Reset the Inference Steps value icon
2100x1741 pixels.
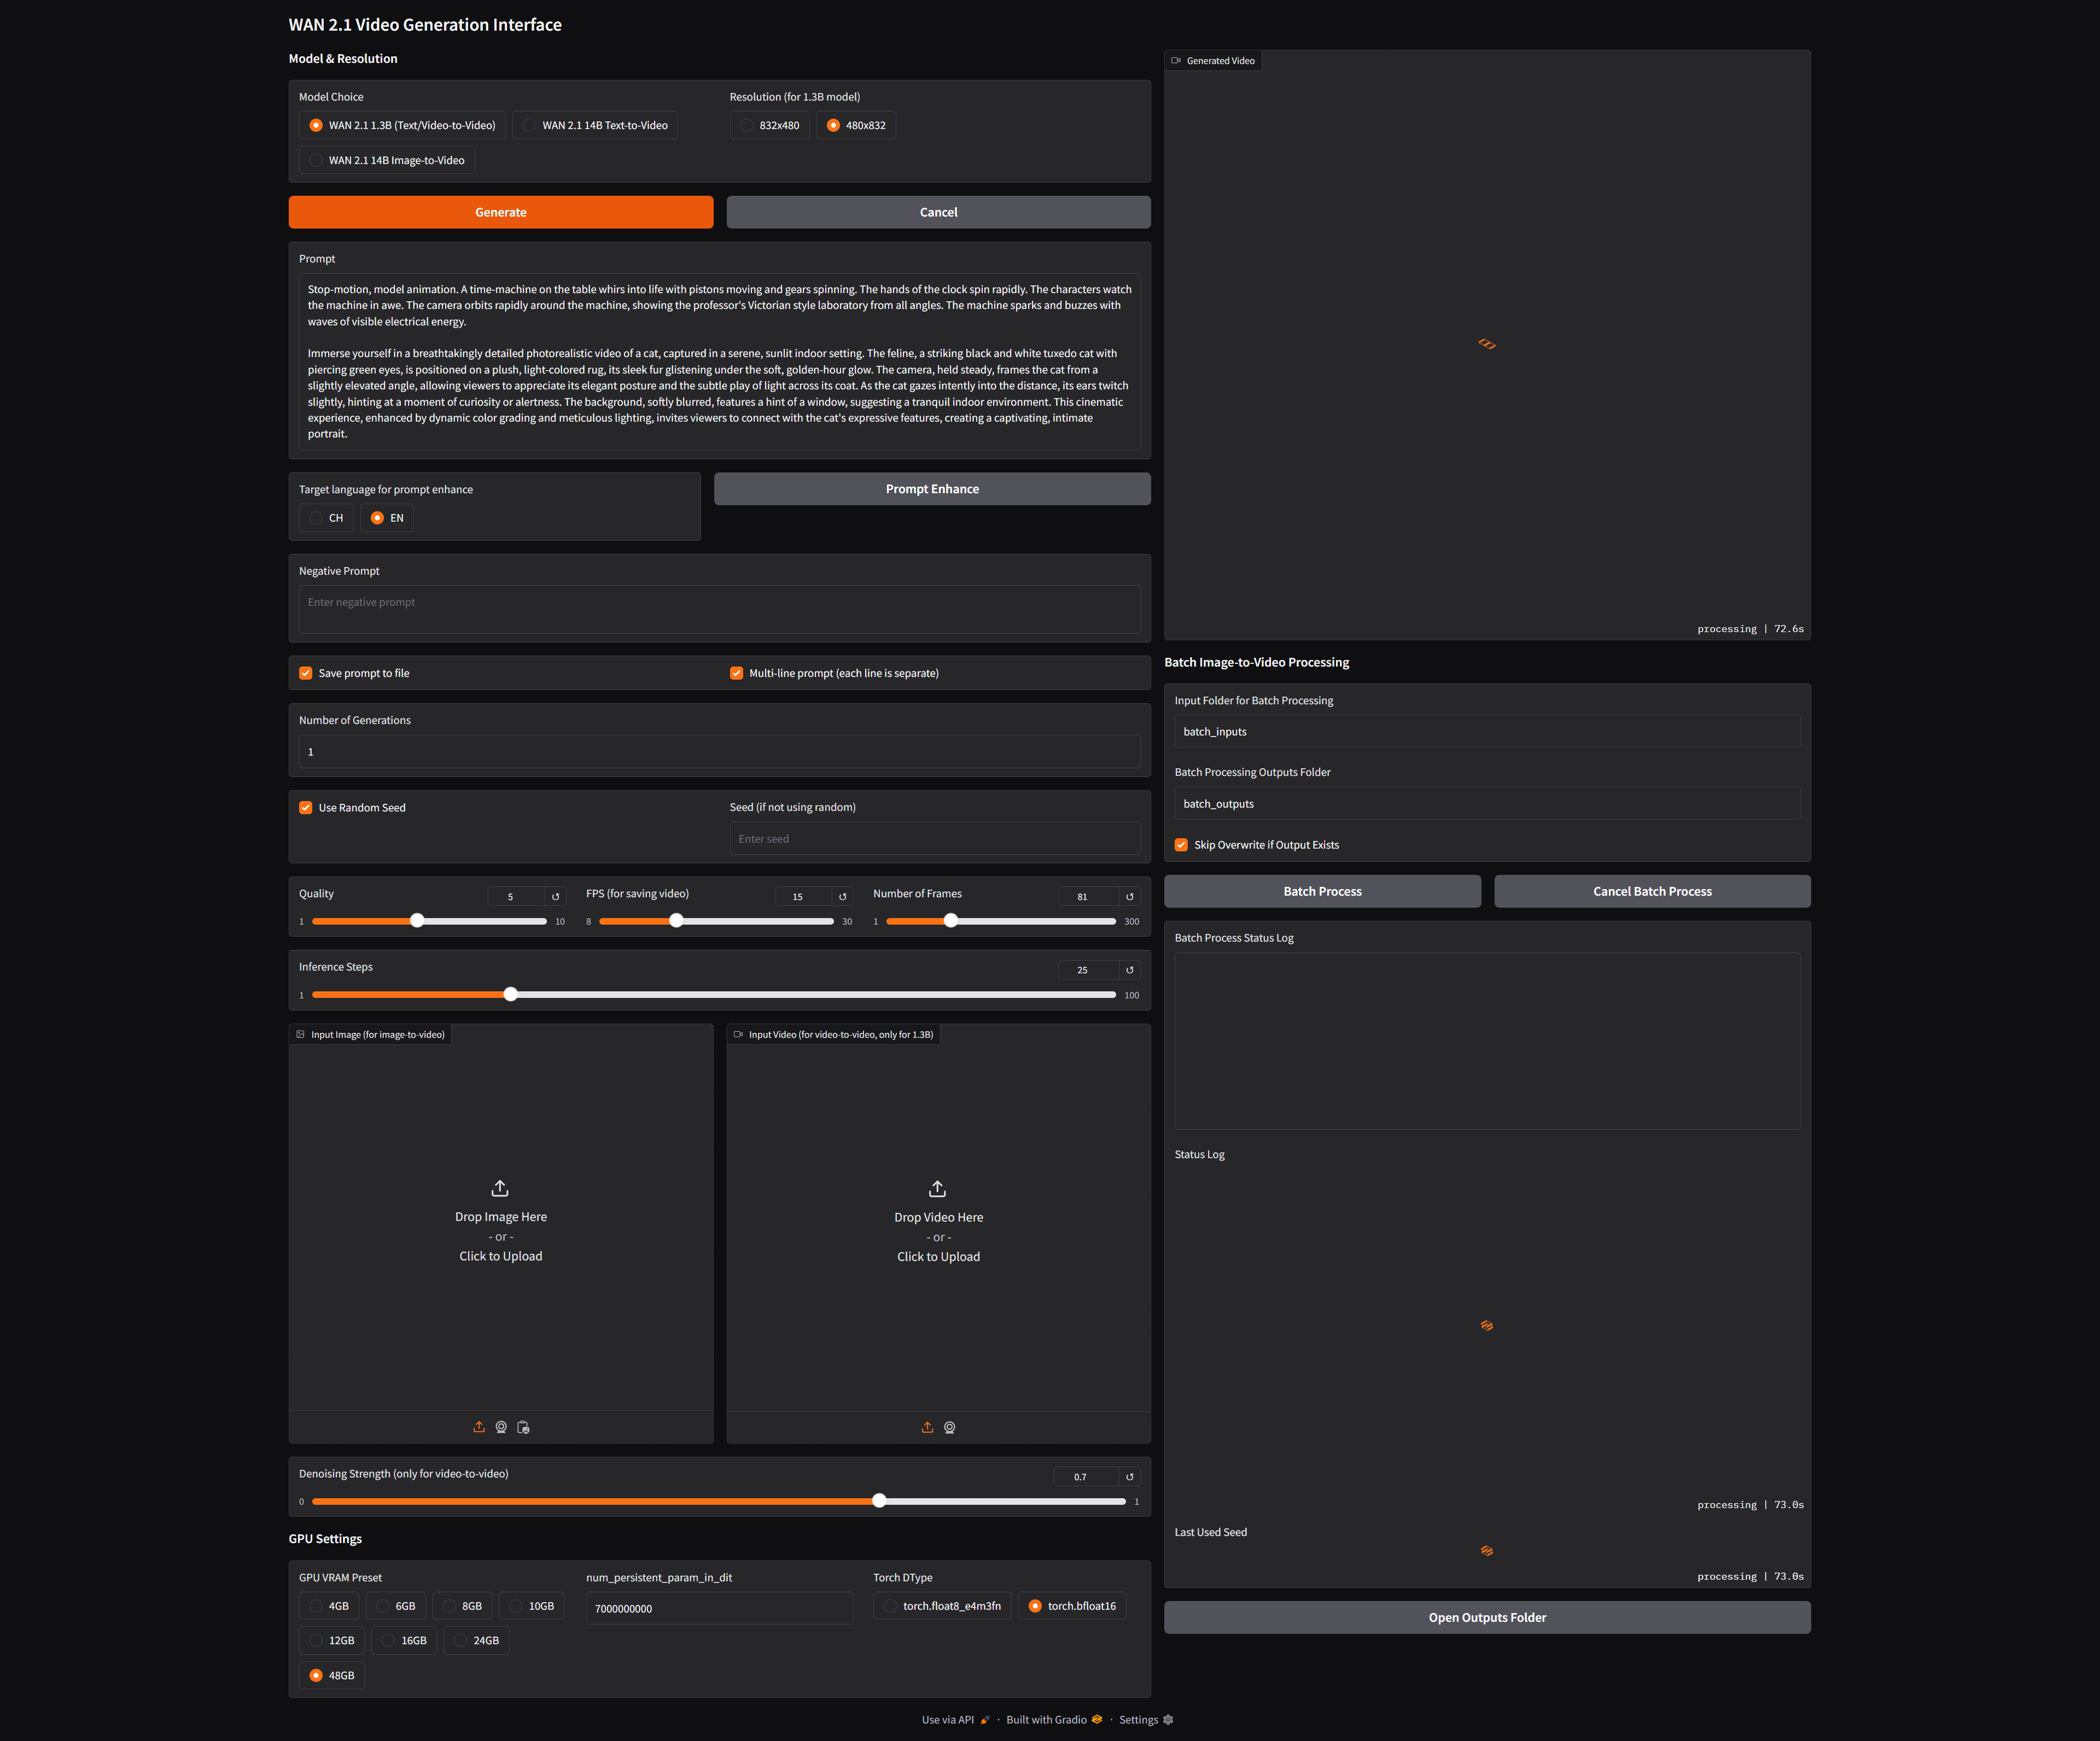(1129, 969)
